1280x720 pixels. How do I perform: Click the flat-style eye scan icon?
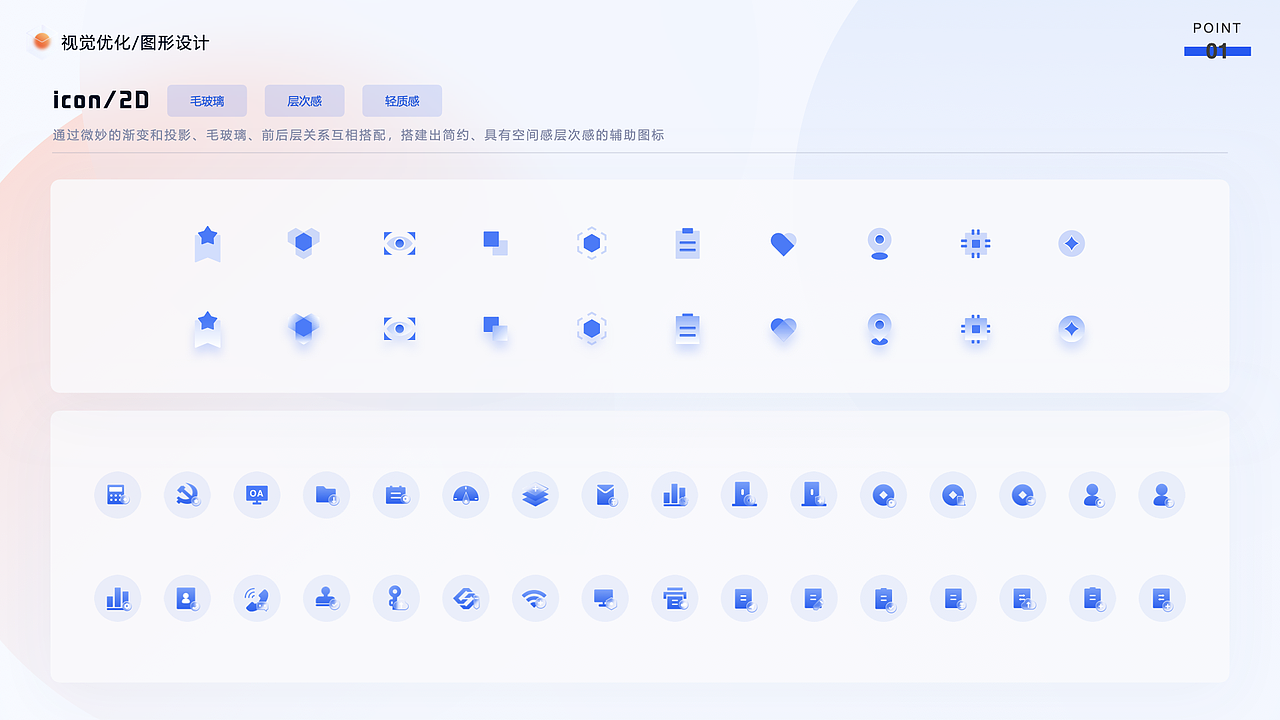(399, 243)
